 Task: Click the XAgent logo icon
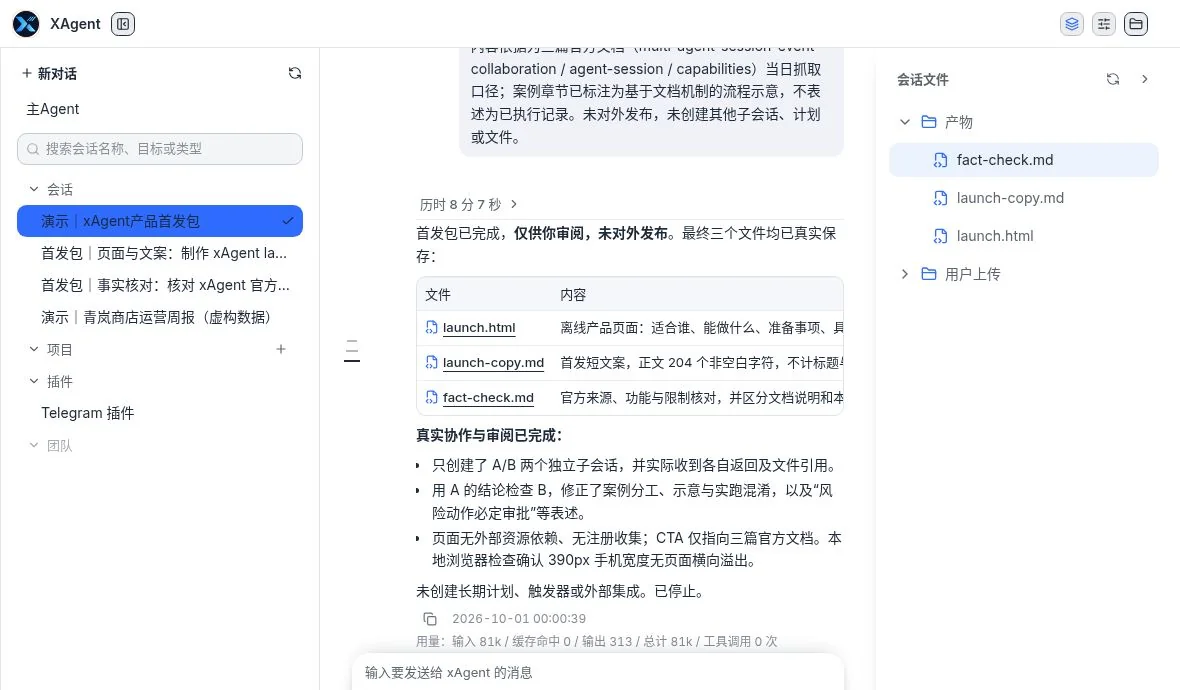pos(26,24)
